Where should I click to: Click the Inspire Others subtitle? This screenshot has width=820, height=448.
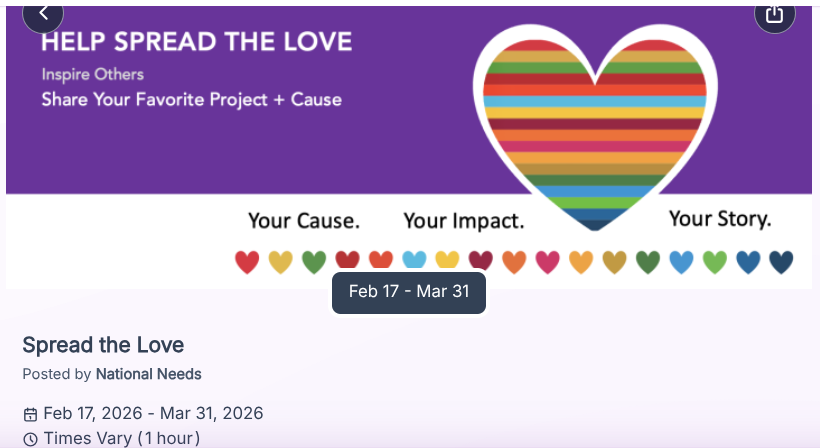(x=93, y=74)
